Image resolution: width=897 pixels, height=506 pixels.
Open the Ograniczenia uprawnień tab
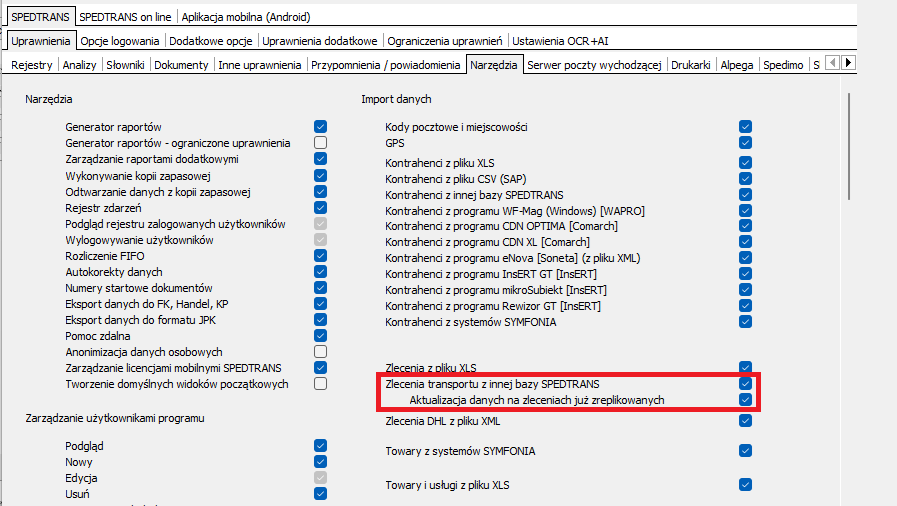pyautogui.click(x=445, y=41)
